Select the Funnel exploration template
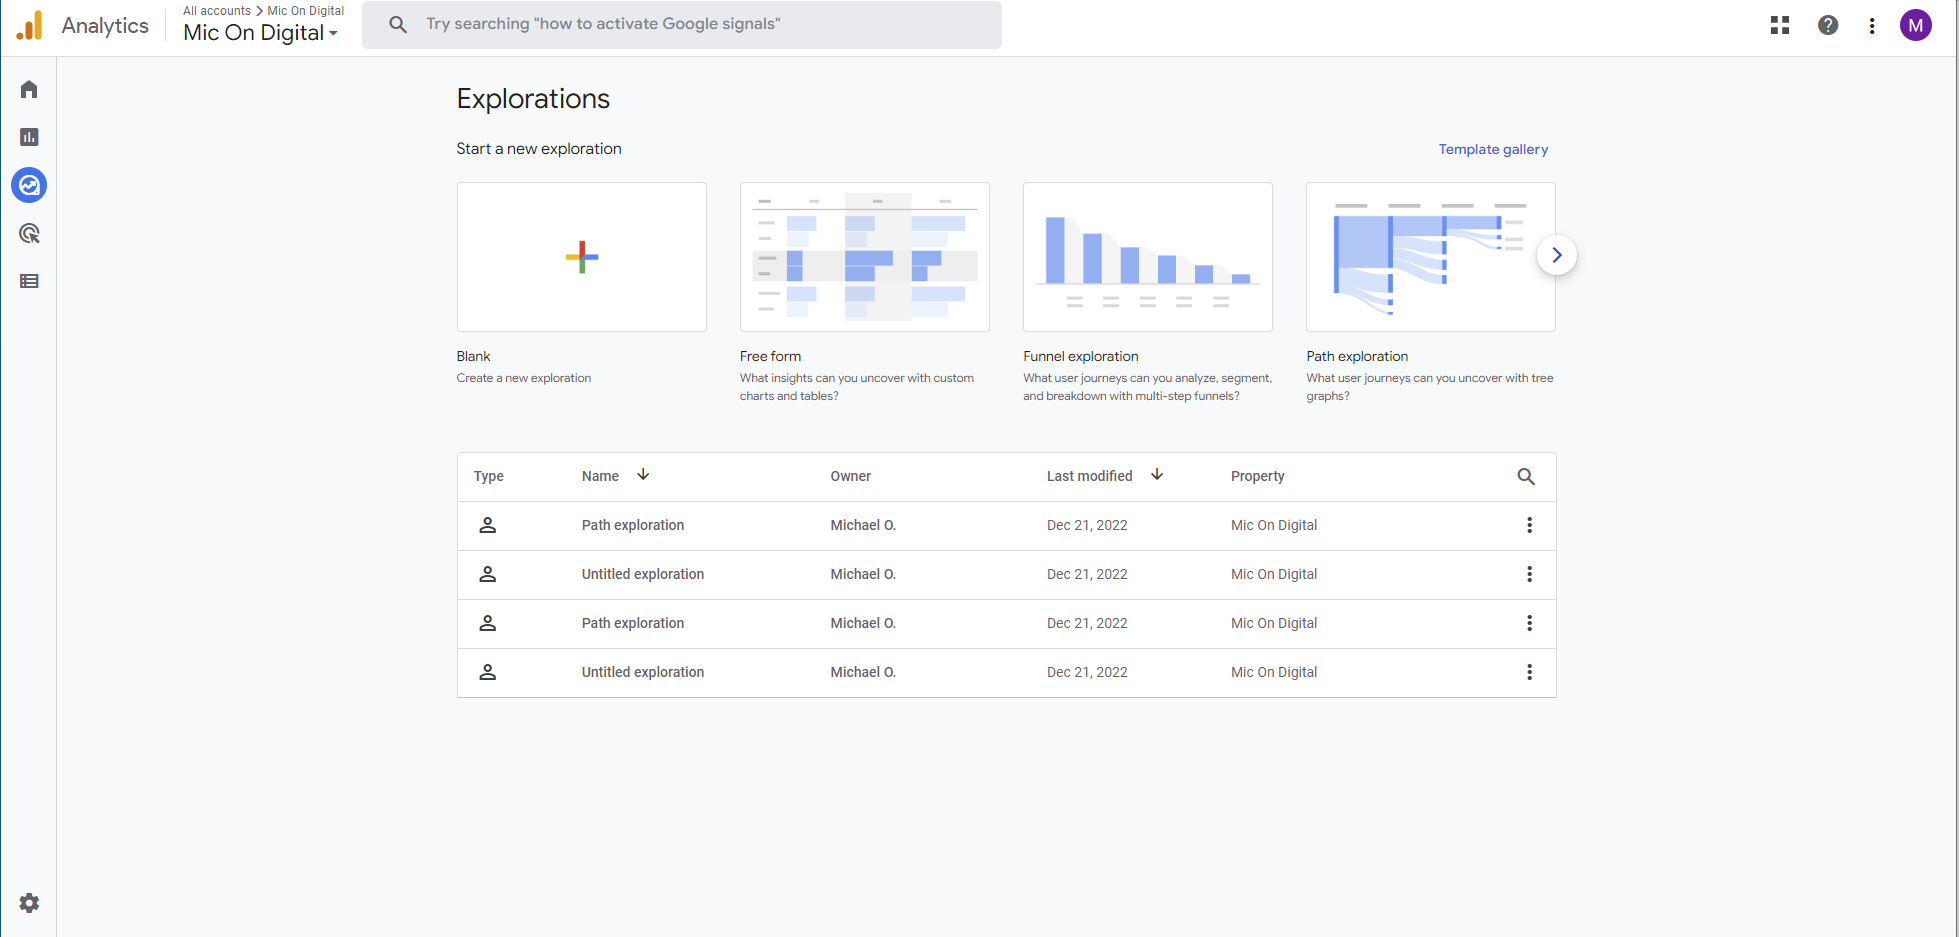 1147,257
